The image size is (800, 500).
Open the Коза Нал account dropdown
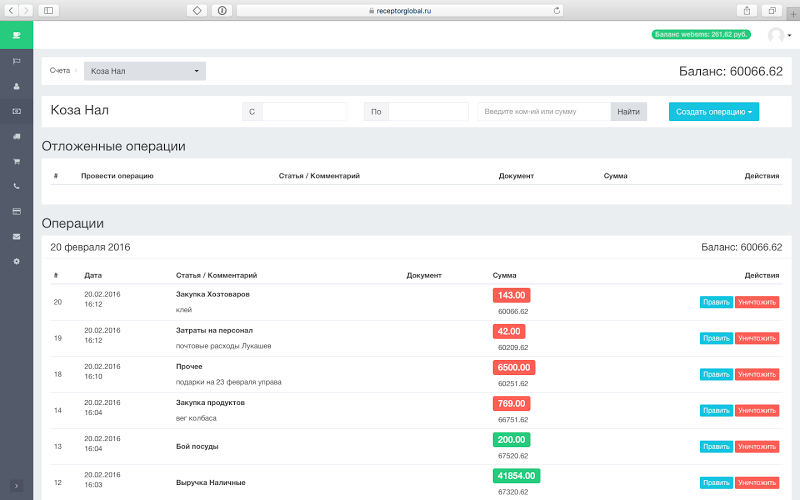coord(145,71)
